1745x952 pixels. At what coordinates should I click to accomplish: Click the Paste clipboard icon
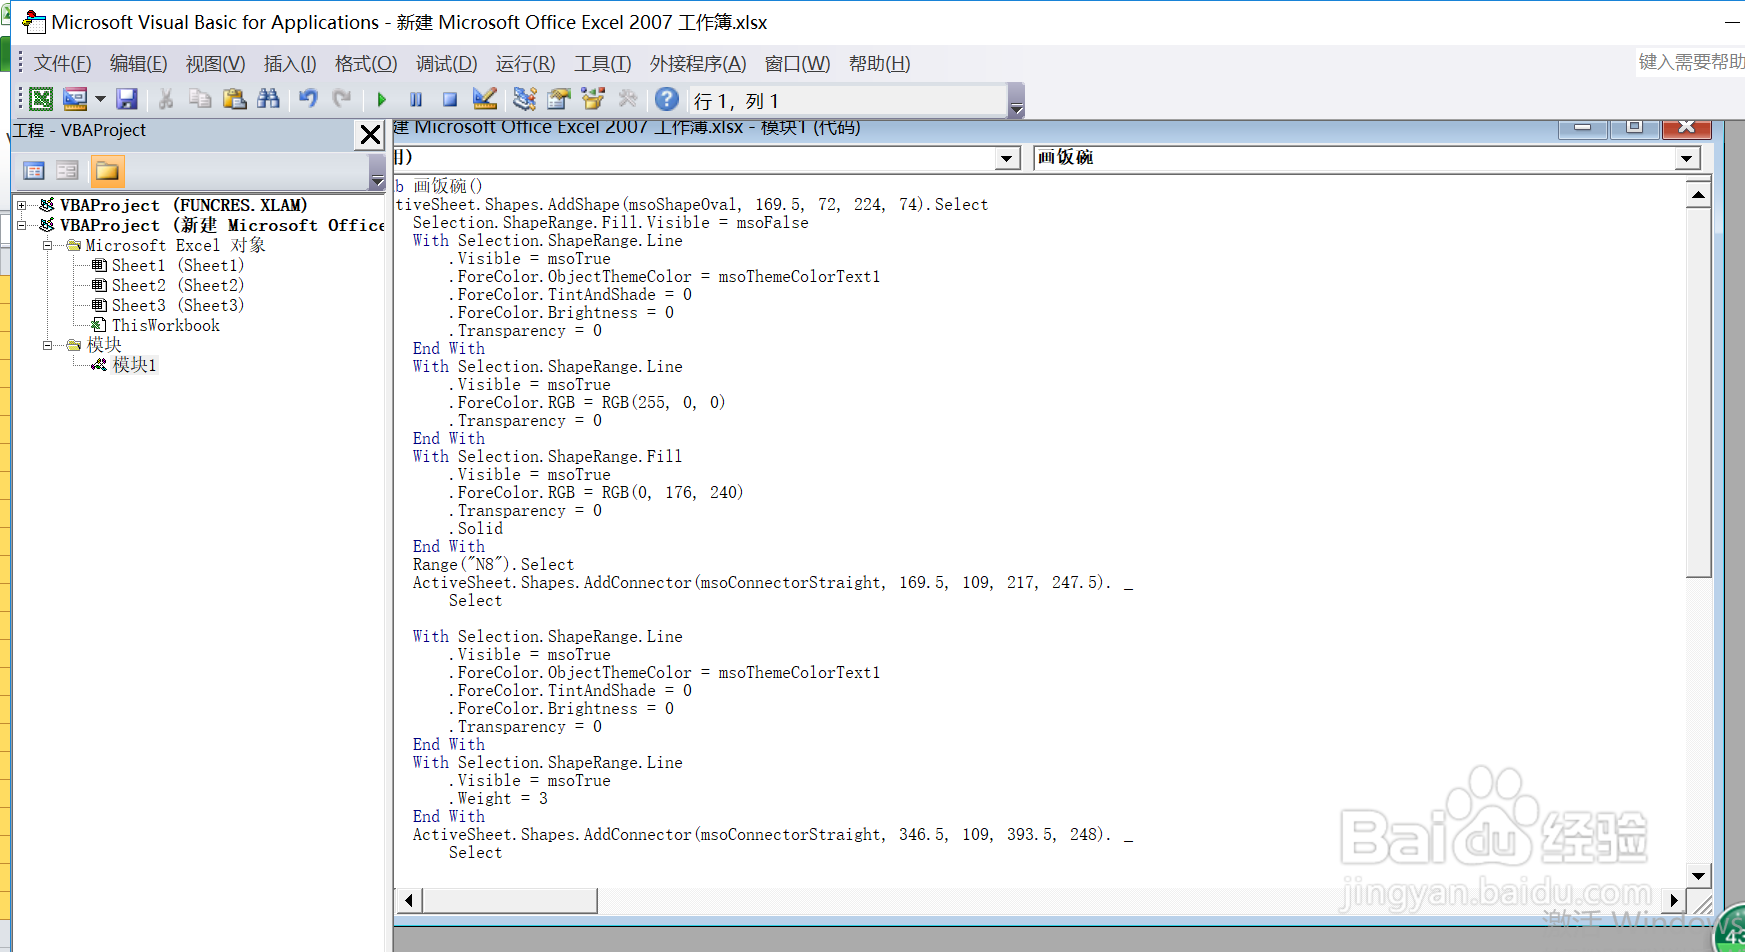tap(234, 99)
